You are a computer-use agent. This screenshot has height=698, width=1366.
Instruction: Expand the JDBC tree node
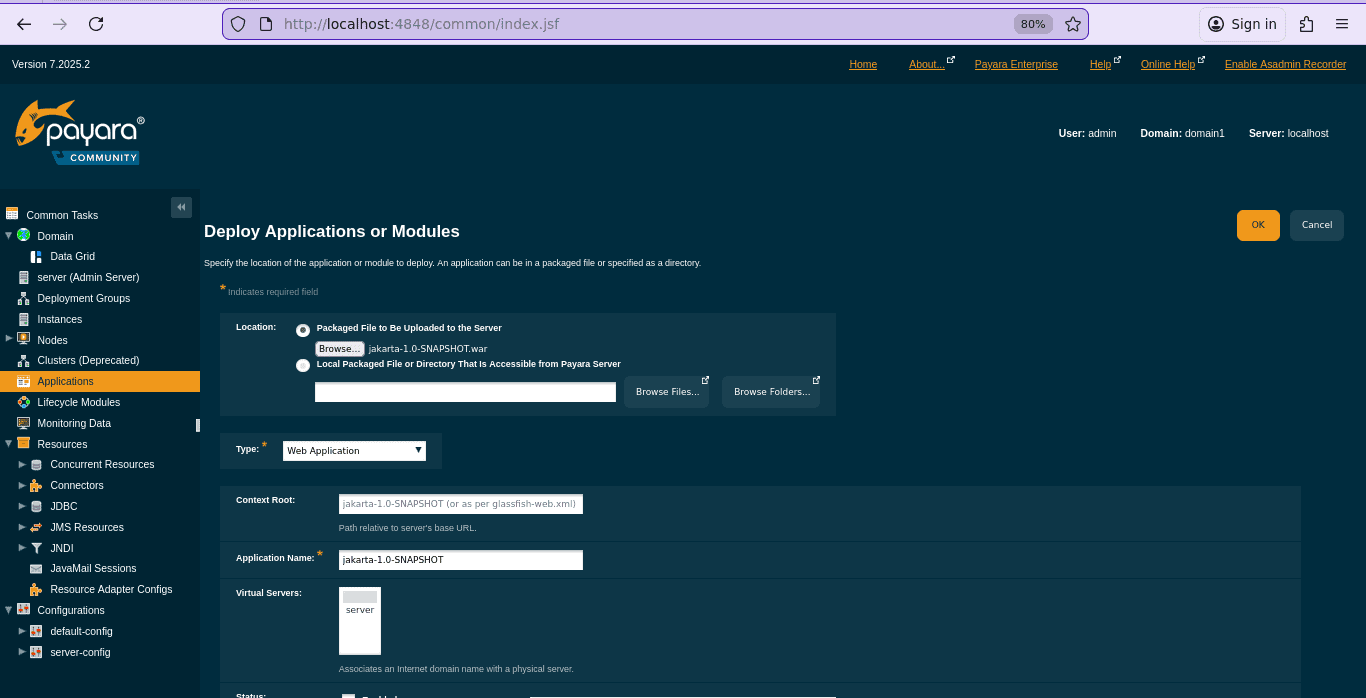click(23, 506)
